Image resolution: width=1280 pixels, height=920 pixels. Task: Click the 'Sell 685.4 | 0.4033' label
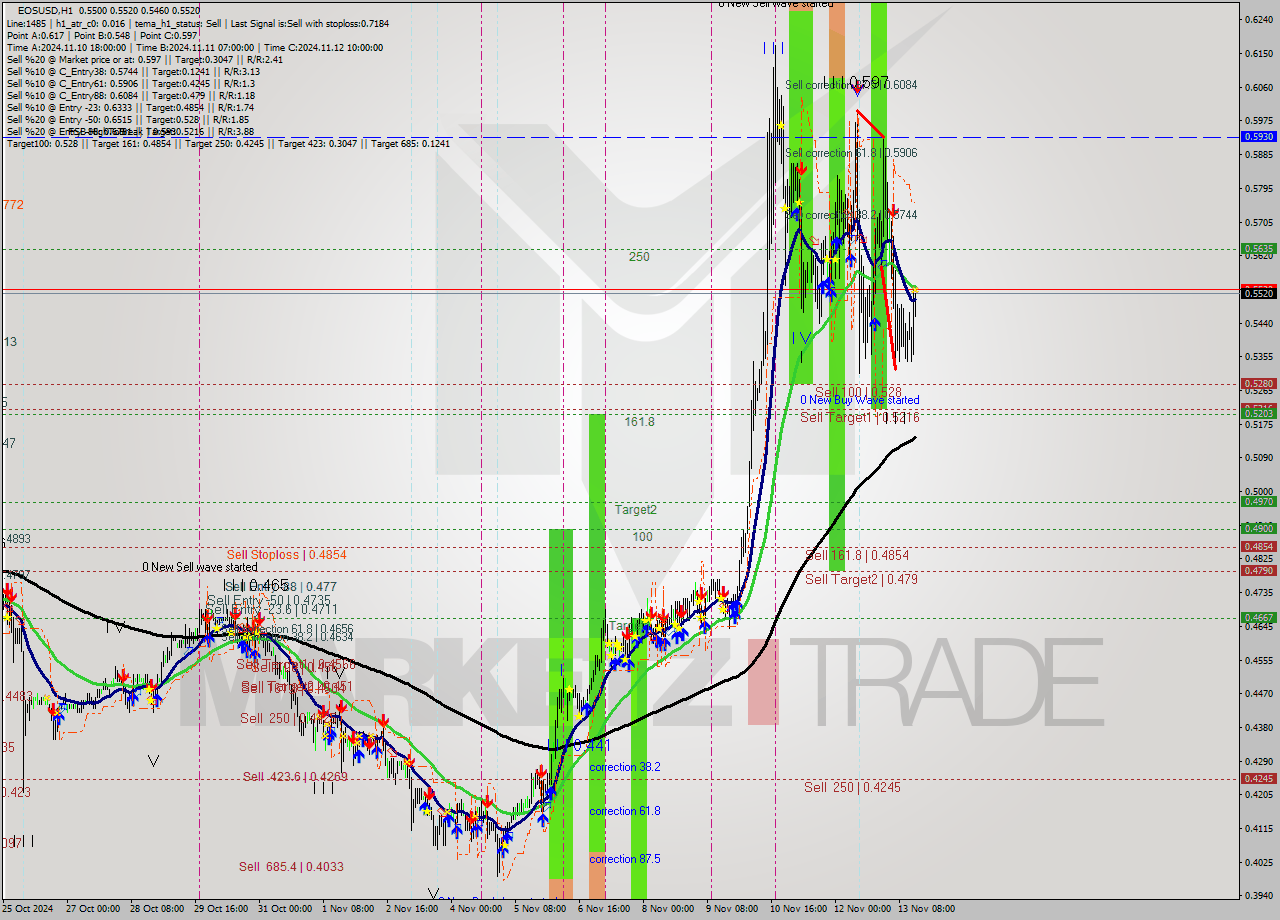pyautogui.click(x=291, y=867)
